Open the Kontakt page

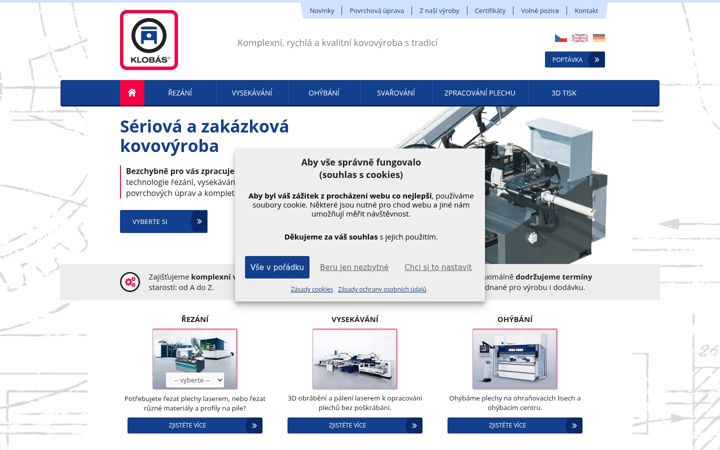[x=586, y=11]
